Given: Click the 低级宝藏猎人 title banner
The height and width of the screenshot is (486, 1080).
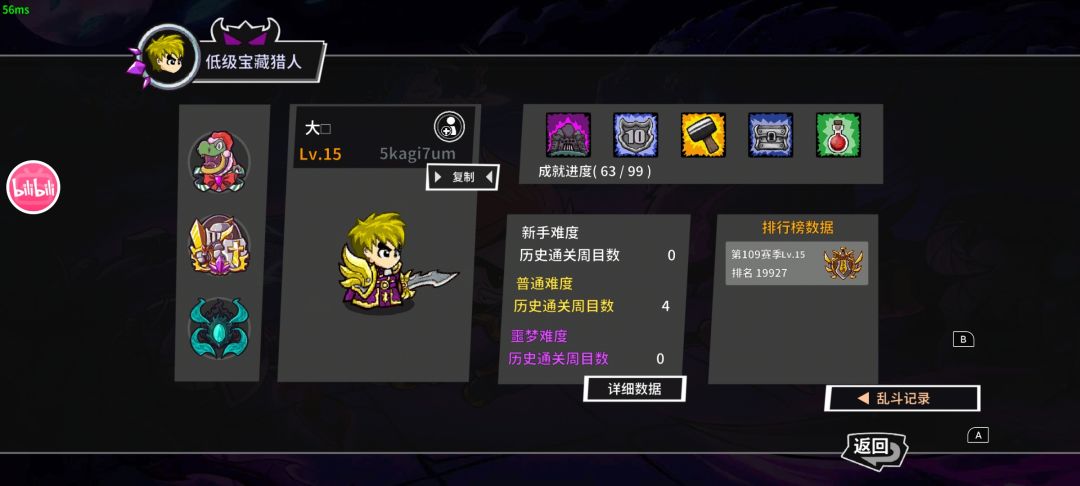Looking at the screenshot, I should pyautogui.click(x=253, y=62).
